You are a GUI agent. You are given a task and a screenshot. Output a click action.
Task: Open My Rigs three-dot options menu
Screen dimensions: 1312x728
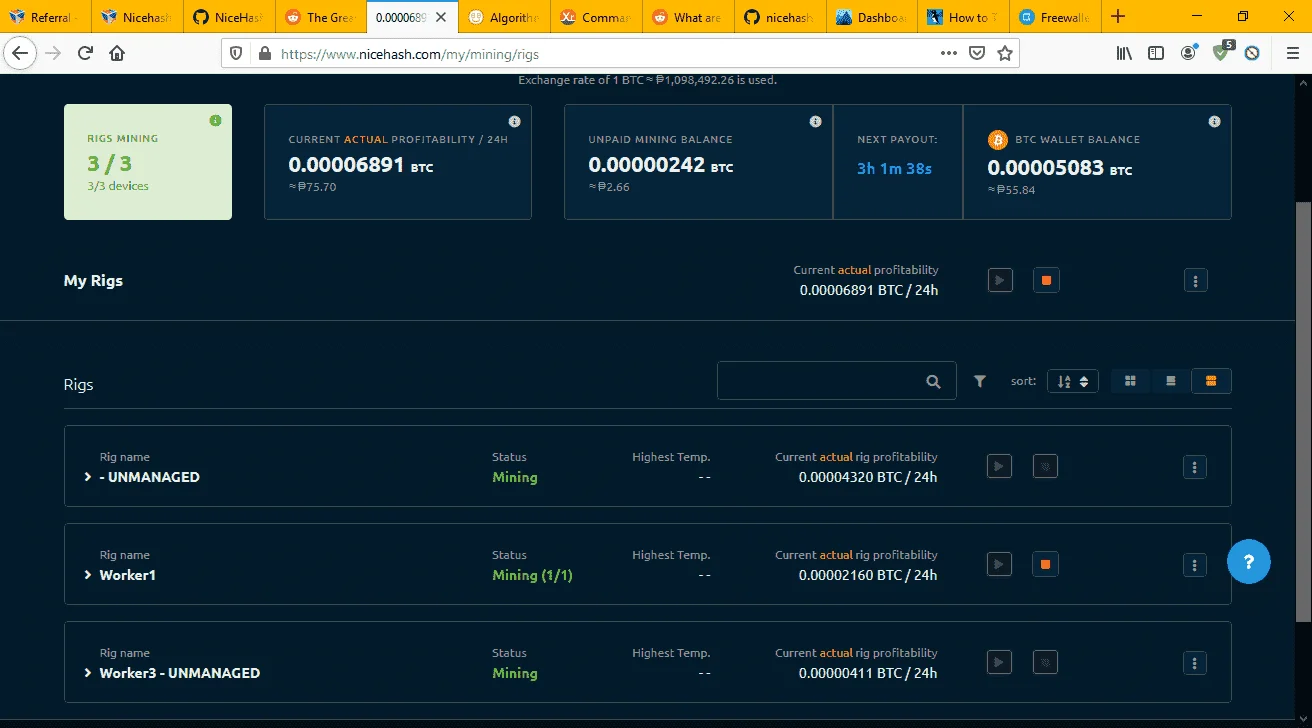pyautogui.click(x=1195, y=280)
